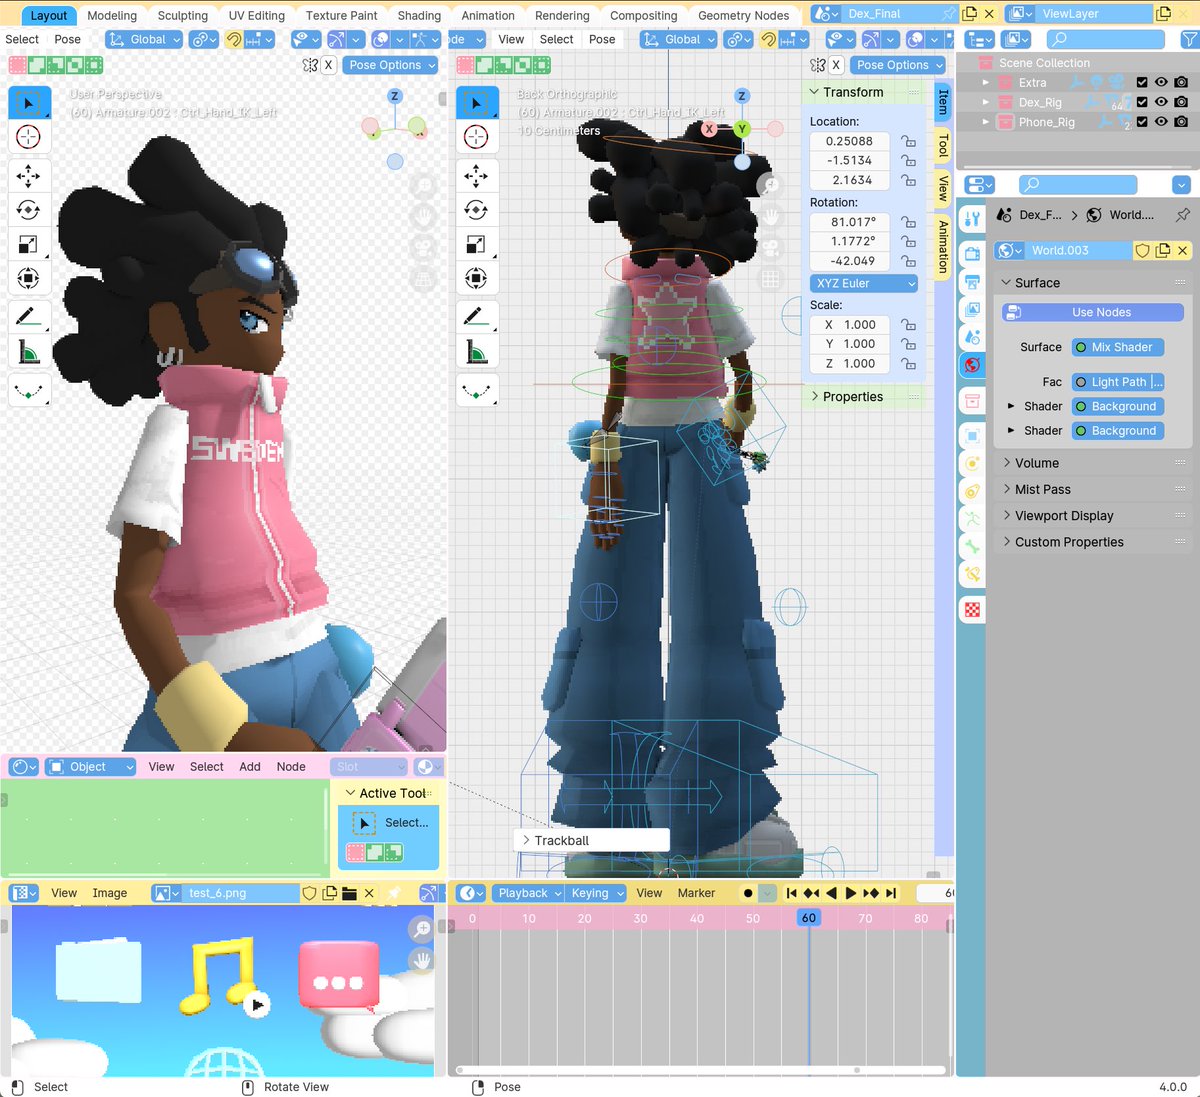Image resolution: width=1200 pixels, height=1097 pixels.
Task: Click the Tool tab in the viewport sidebar
Action: pyautogui.click(x=942, y=146)
